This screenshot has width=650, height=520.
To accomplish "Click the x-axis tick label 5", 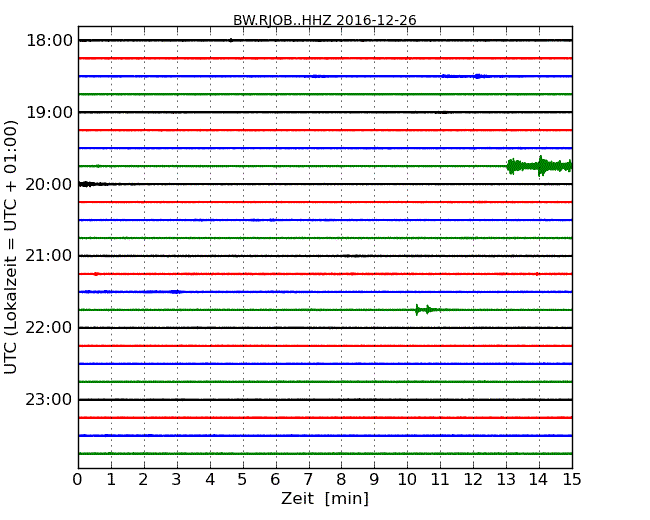I will tap(243, 480).
